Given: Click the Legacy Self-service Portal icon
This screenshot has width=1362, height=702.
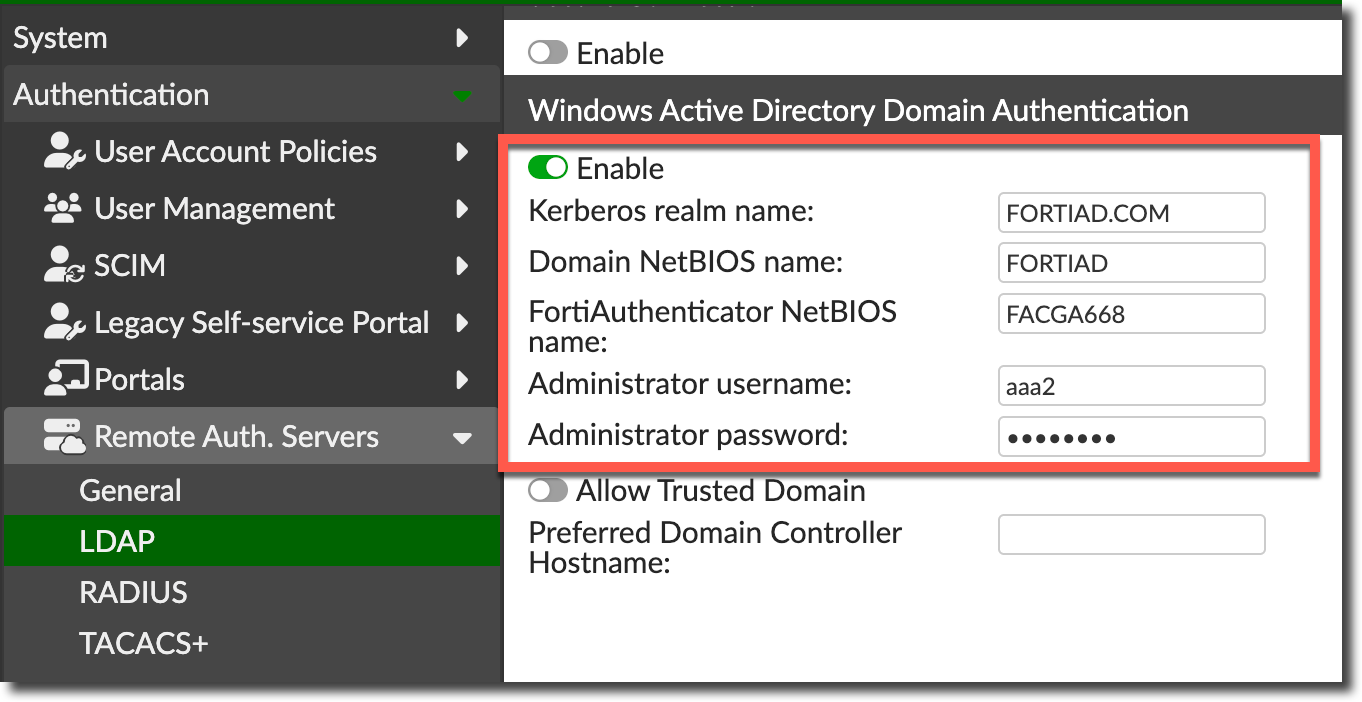Looking at the screenshot, I should tap(65, 323).
